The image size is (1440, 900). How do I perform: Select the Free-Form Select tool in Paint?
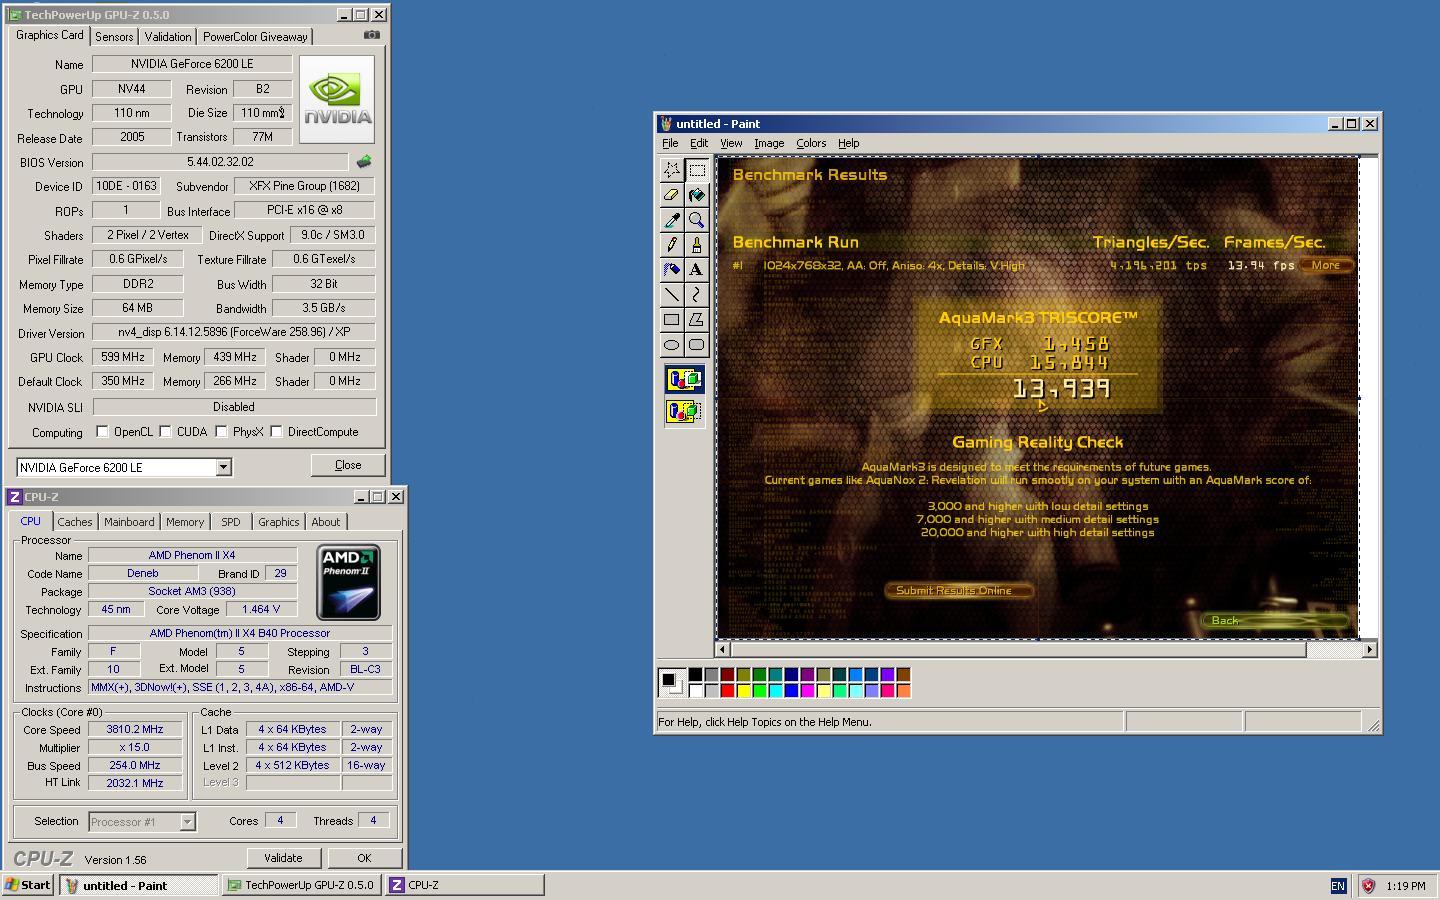click(x=672, y=170)
